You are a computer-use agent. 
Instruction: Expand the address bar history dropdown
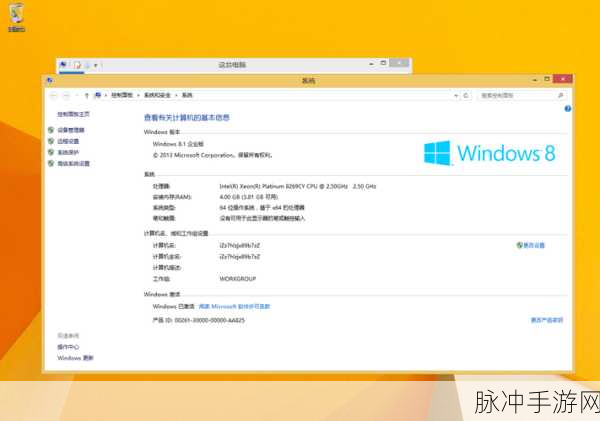[x=456, y=95]
